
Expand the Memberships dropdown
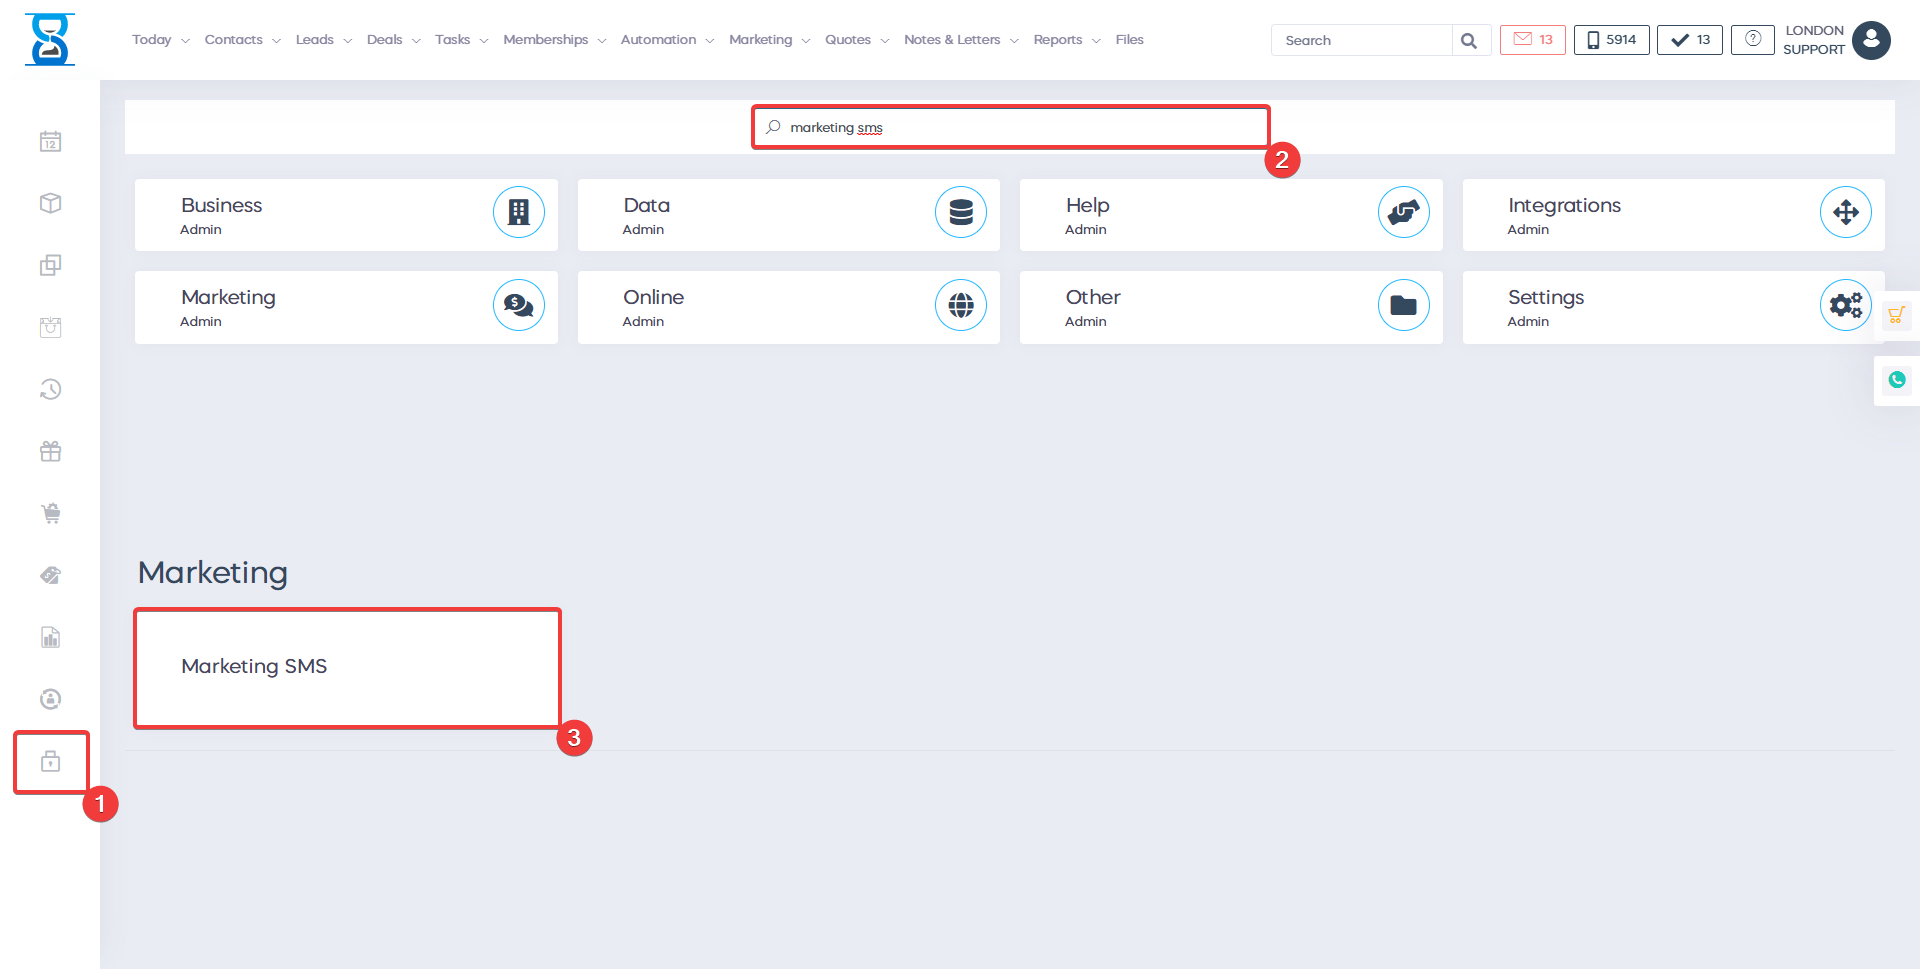click(x=554, y=40)
